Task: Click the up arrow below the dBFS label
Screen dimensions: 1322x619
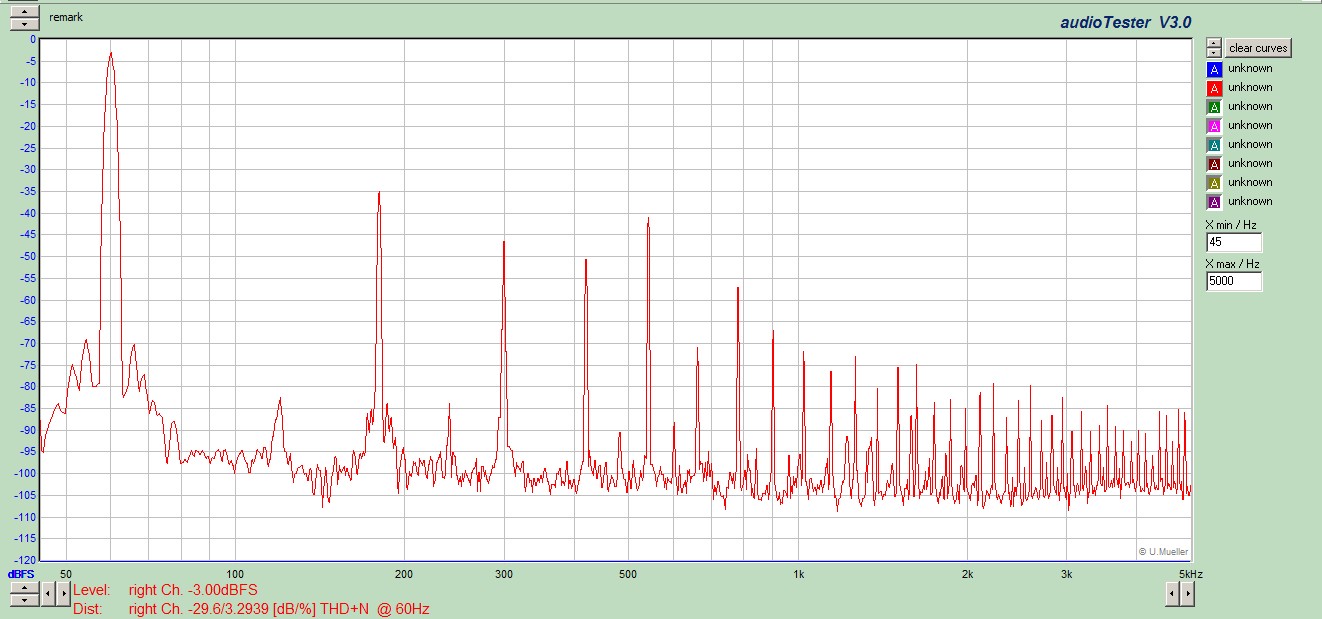Action: click(24, 587)
